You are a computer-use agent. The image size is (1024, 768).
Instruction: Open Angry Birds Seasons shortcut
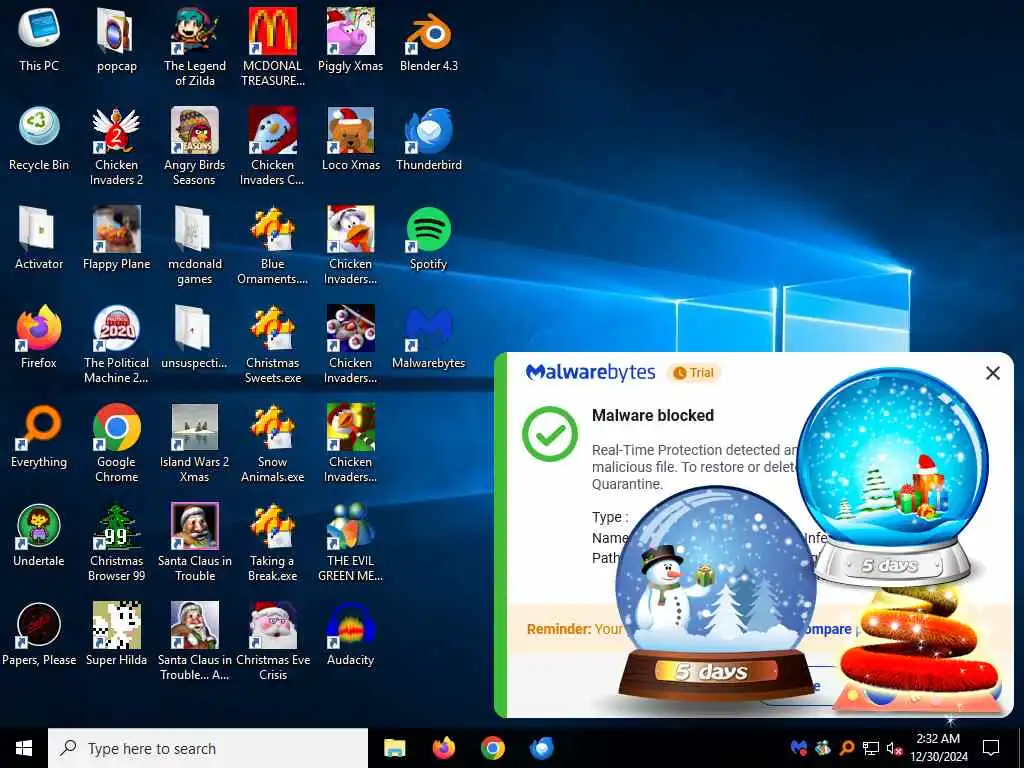pos(195,146)
